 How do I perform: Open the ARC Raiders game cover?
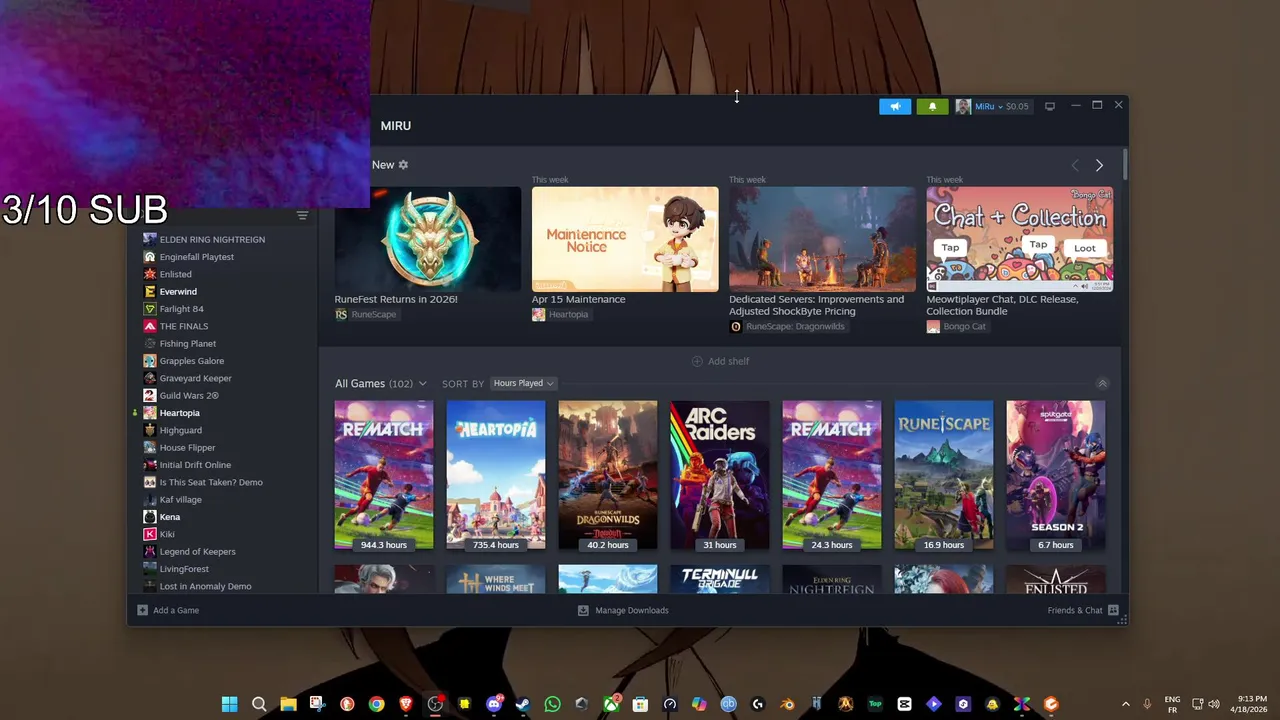[x=720, y=475]
